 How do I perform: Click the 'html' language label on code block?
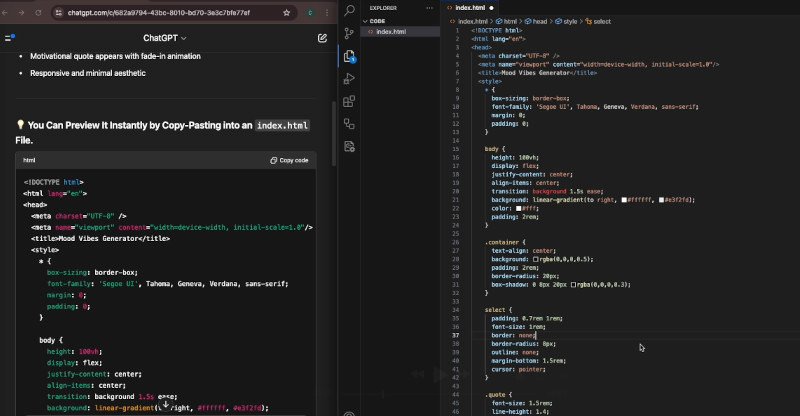click(29, 160)
